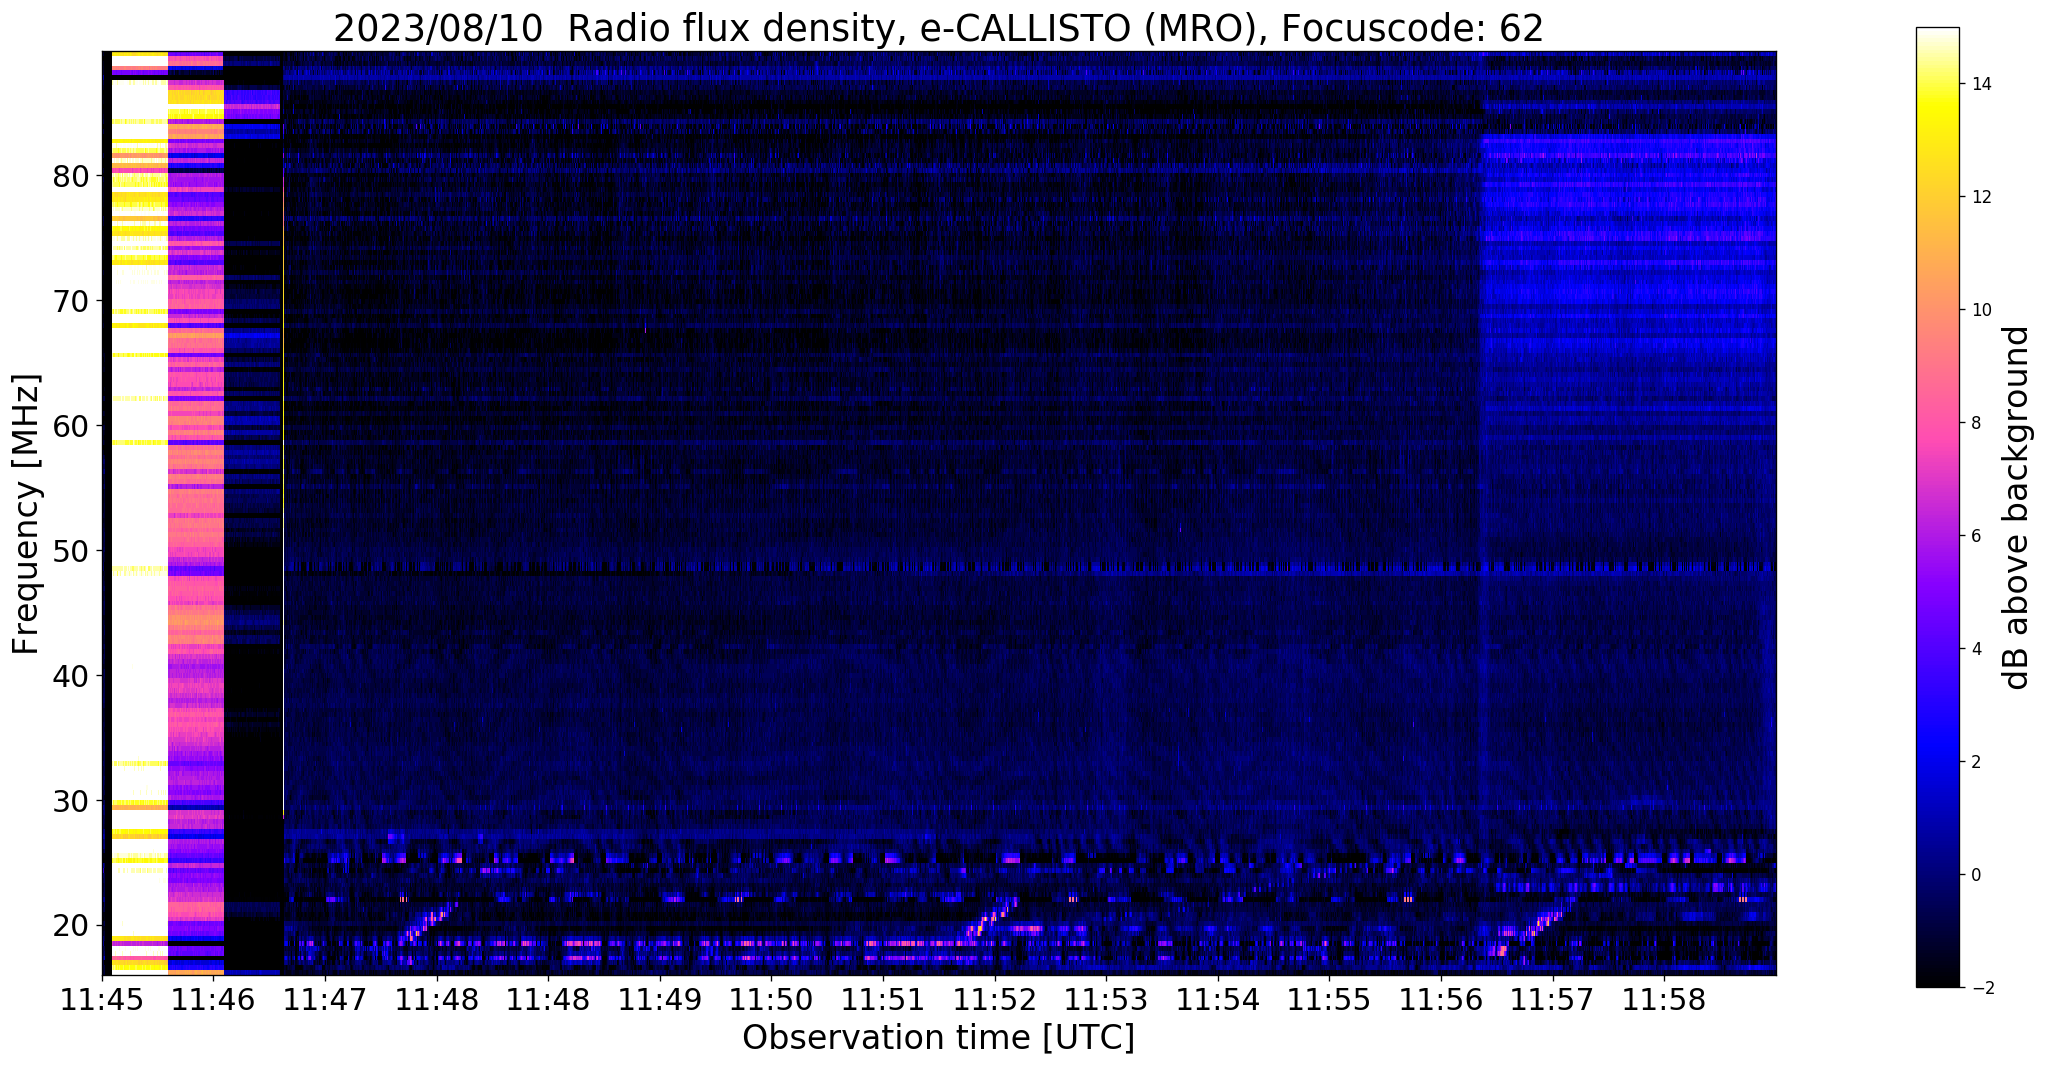Click the drifting burst streak near 11:52 at 20 MHz
This screenshot has width=2047, height=1067.
(x=992, y=917)
